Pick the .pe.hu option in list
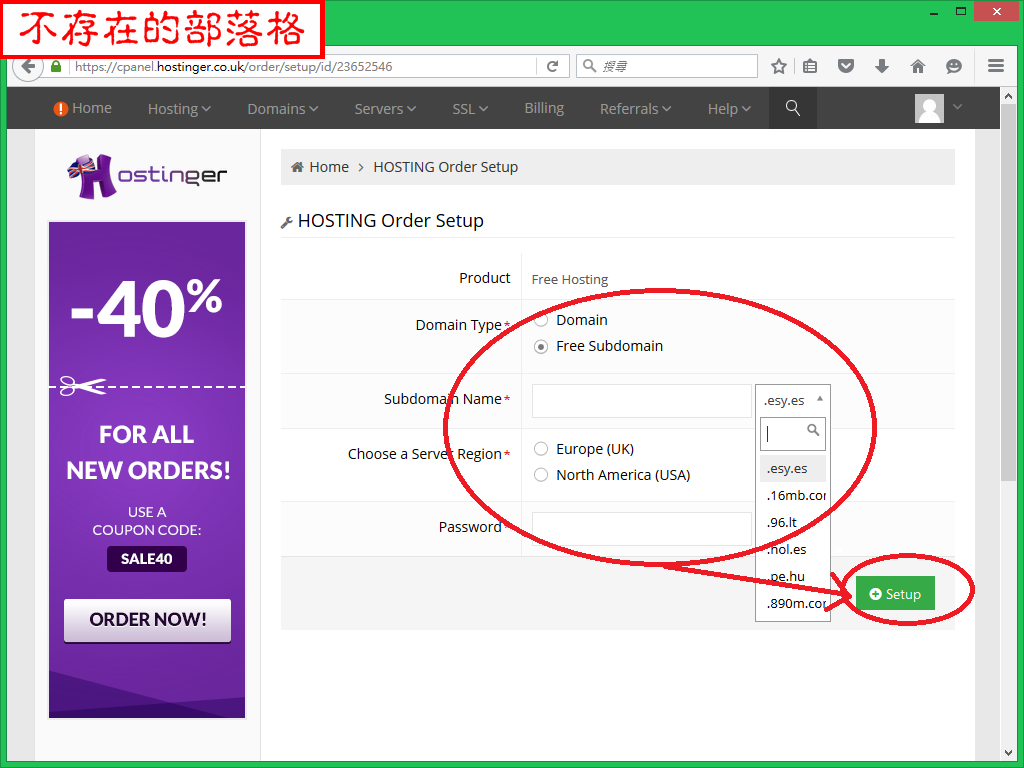Image resolution: width=1024 pixels, height=768 pixels. click(x=793, y=576)
